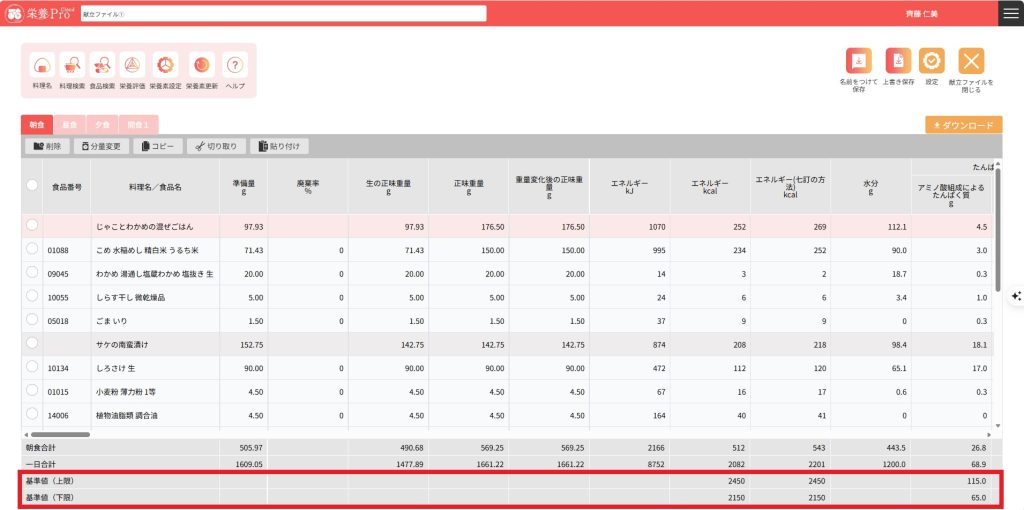1024x510 pixels.
Task: Open 食品検索 food search tool
Action: (102, 66)
